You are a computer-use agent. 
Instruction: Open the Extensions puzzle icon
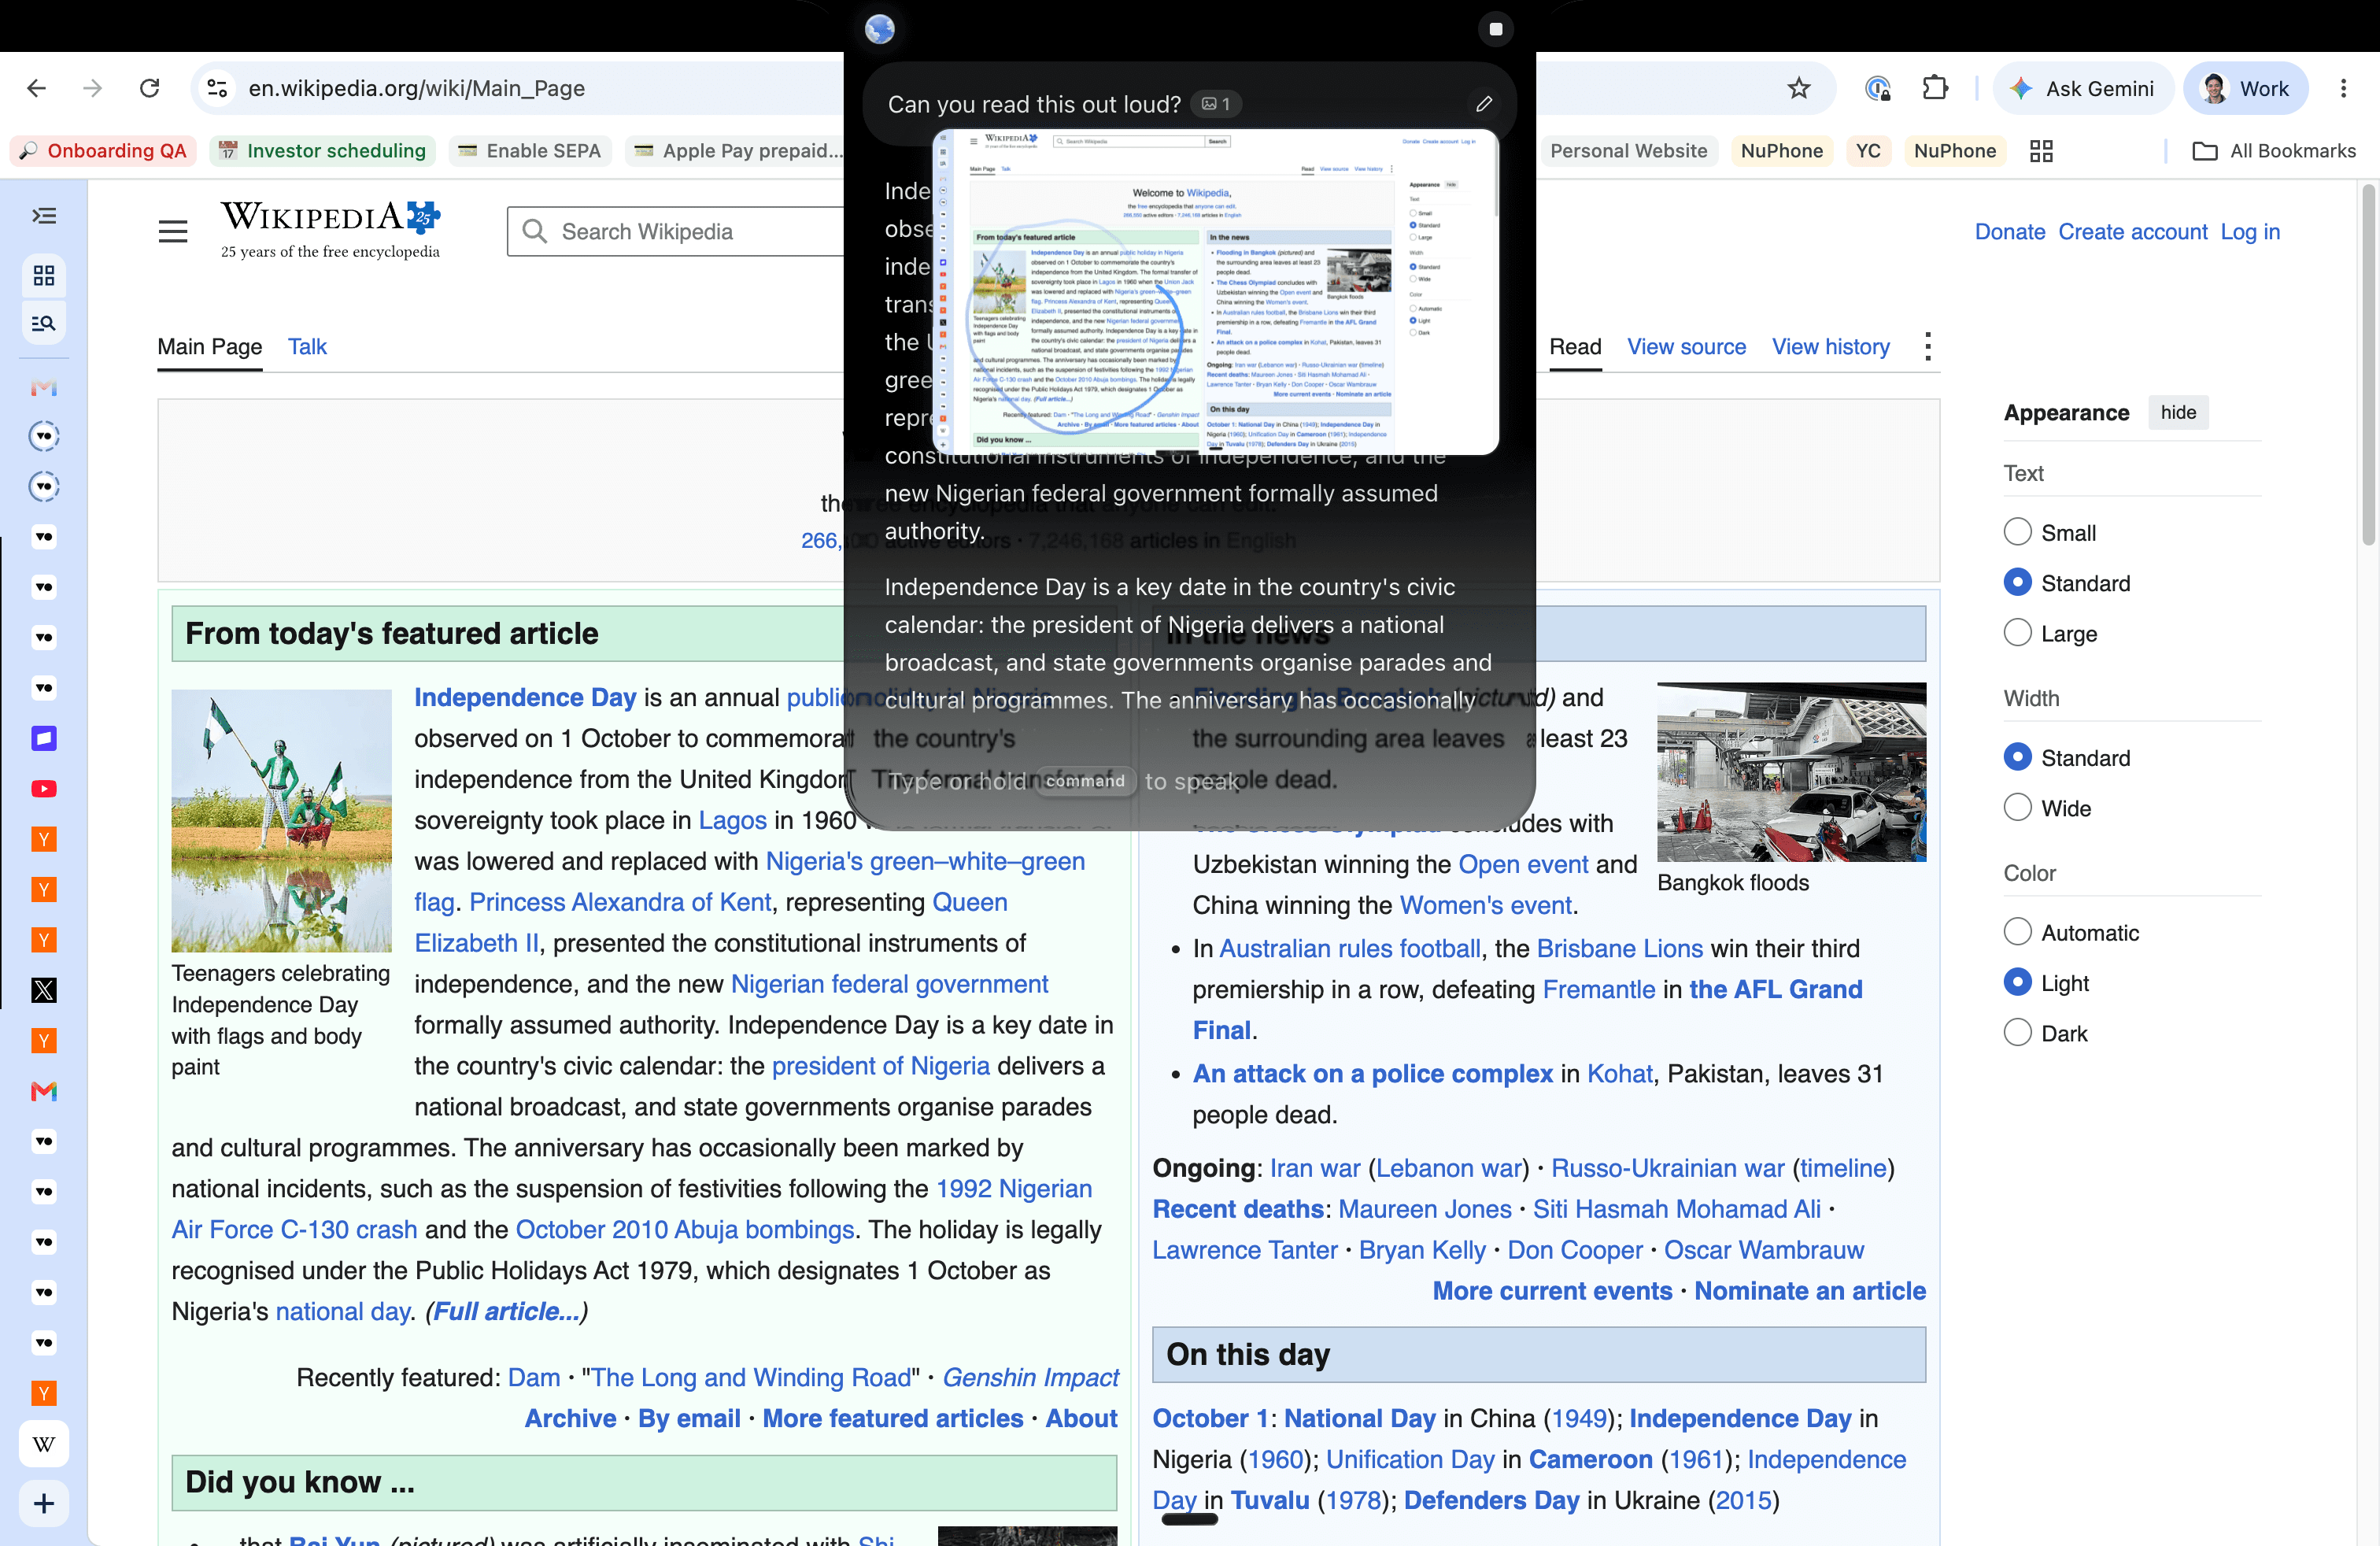click(1935, 88)
